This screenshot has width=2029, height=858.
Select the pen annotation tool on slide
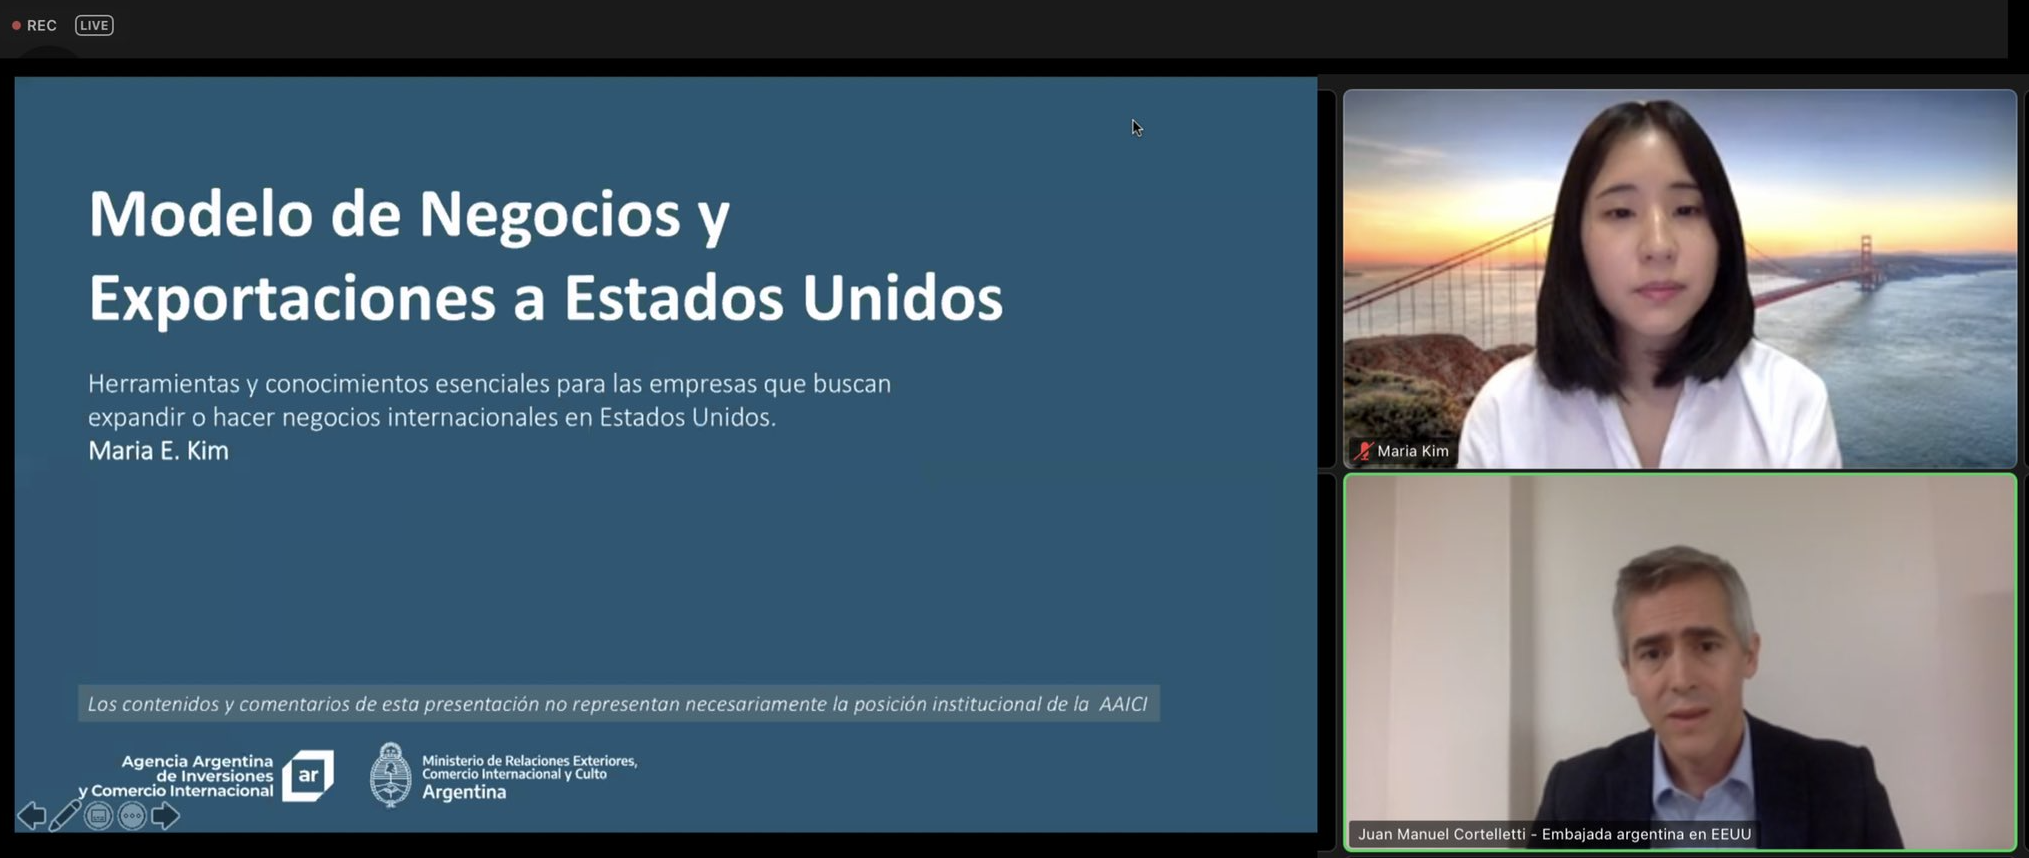[65, 816]
